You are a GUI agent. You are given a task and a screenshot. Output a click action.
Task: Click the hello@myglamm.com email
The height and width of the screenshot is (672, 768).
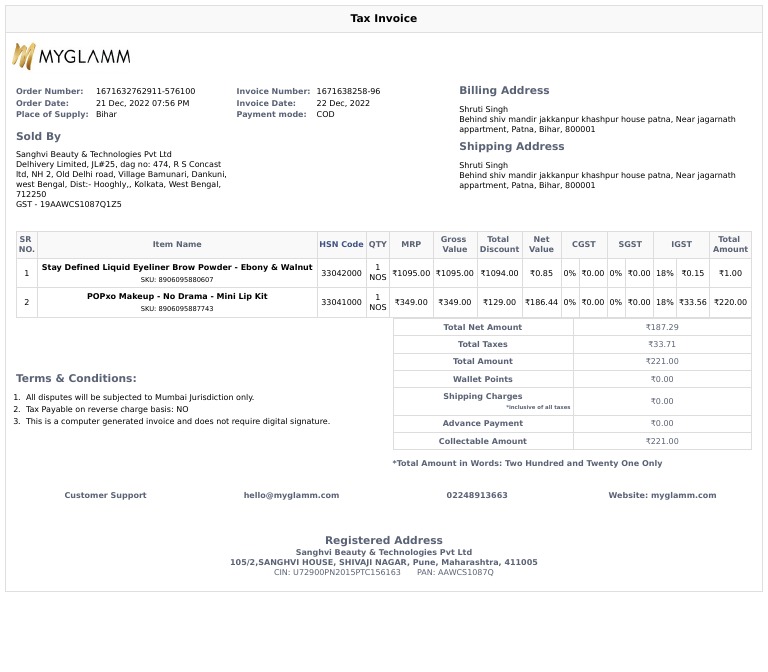pyautogui.click(x=291, y=495)
